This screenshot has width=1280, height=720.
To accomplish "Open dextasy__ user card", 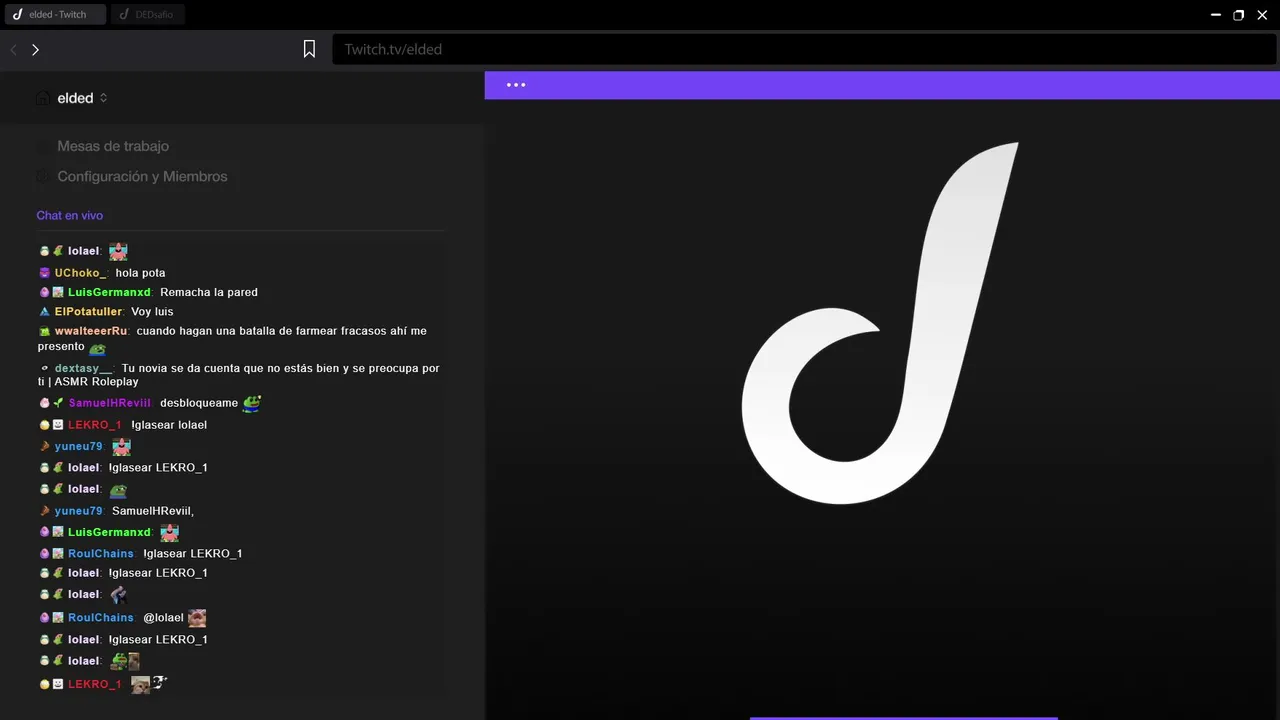I will coord(84,368).
